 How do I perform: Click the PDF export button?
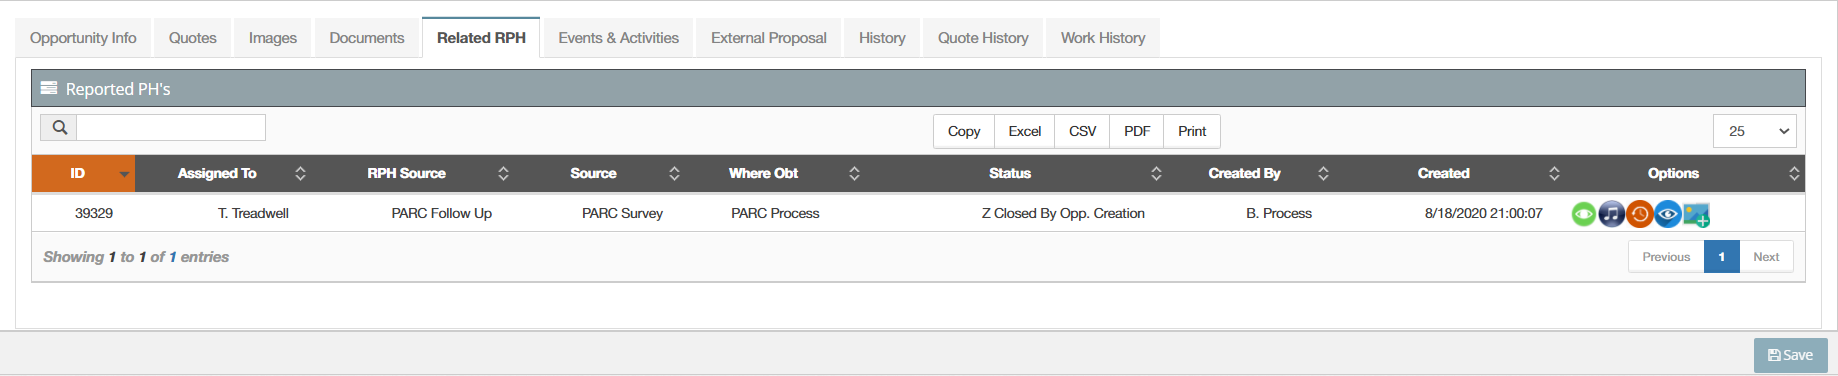coord(1137,131)
